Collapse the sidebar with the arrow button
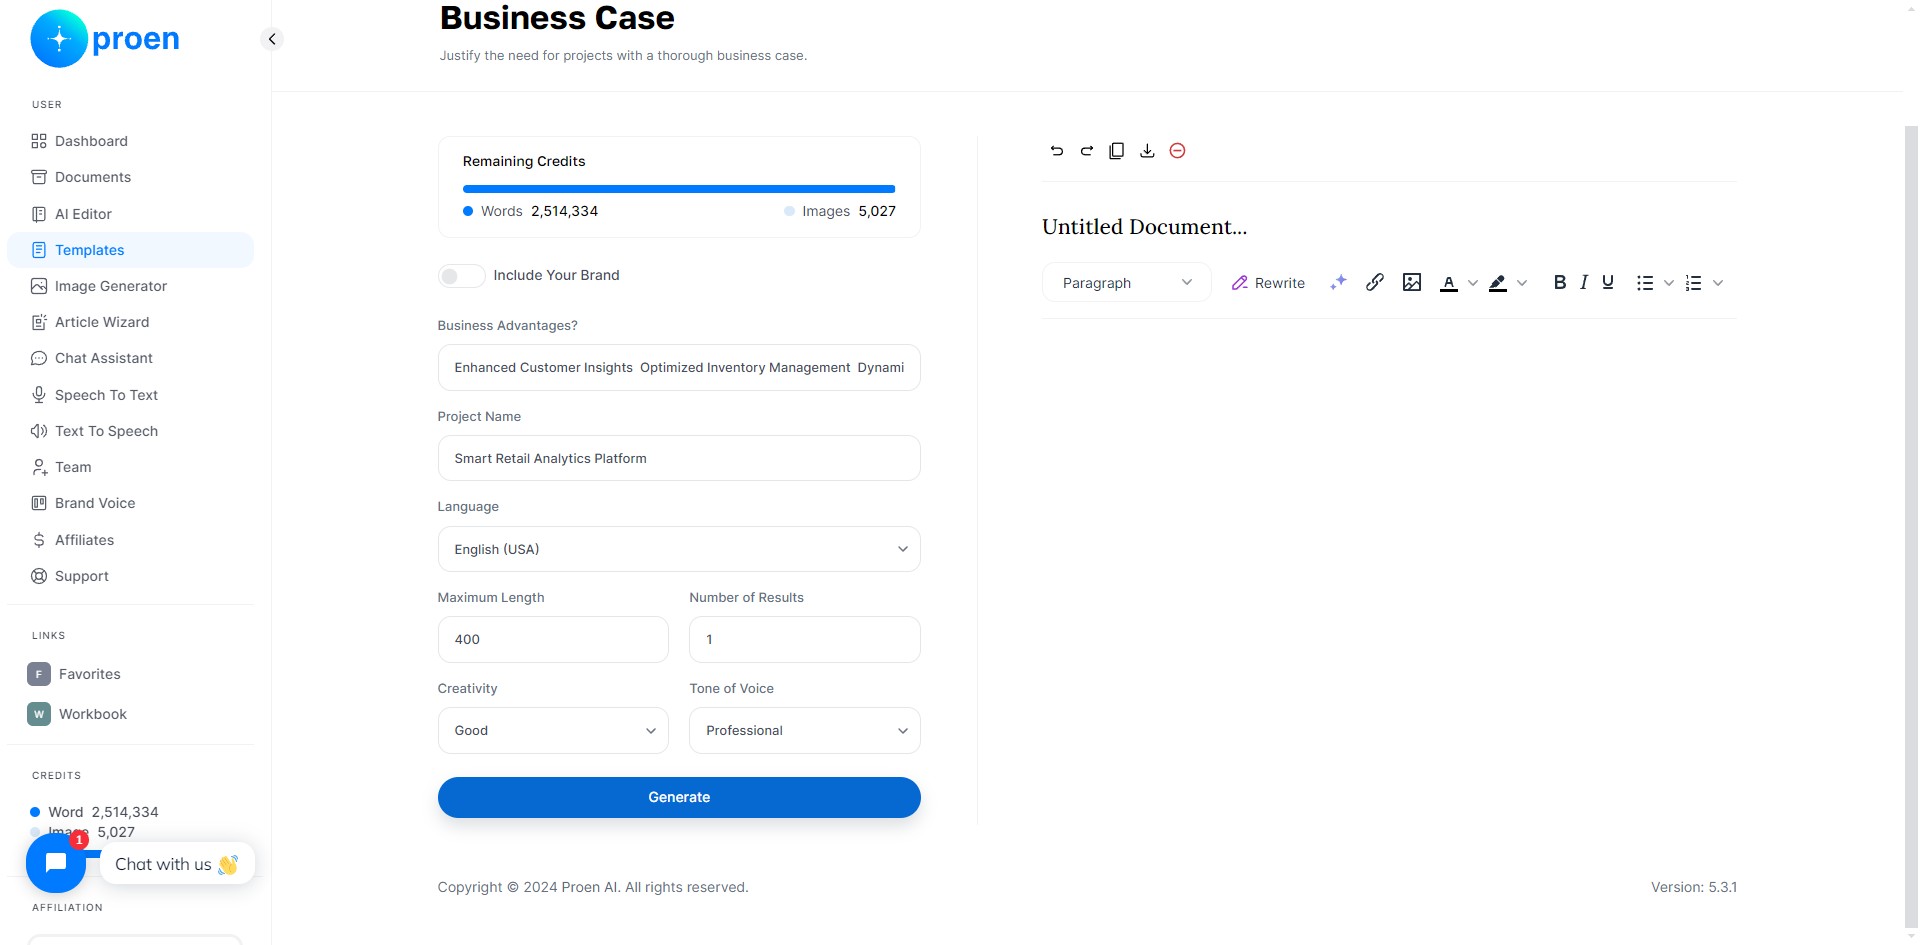This screenshot has width=1920, height=945. 272,39
